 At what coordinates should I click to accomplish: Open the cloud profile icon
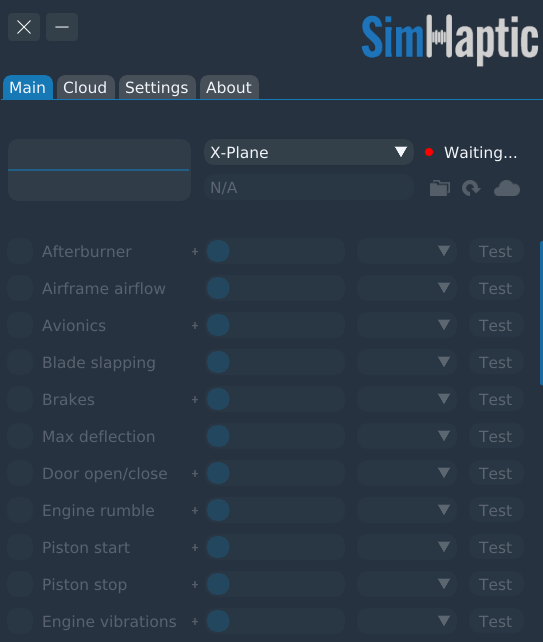click(x=507, y=188)
